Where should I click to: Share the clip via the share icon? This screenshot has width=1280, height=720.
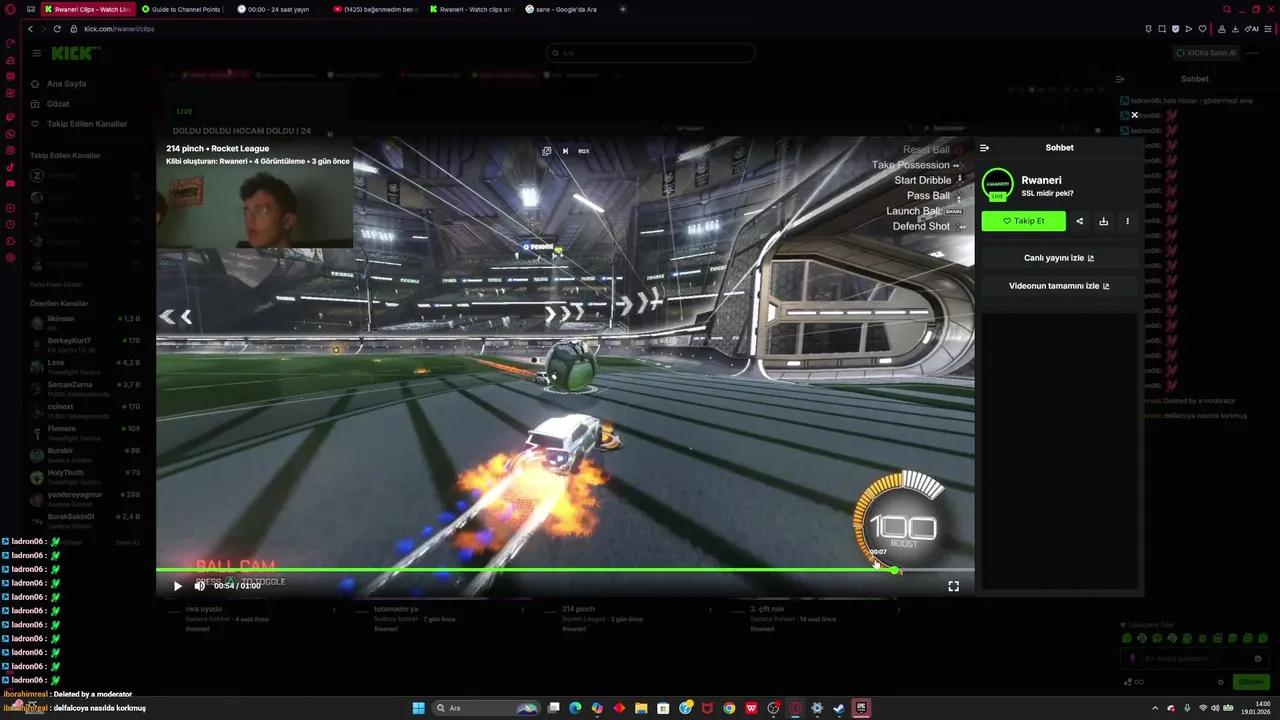[1079, 221]
